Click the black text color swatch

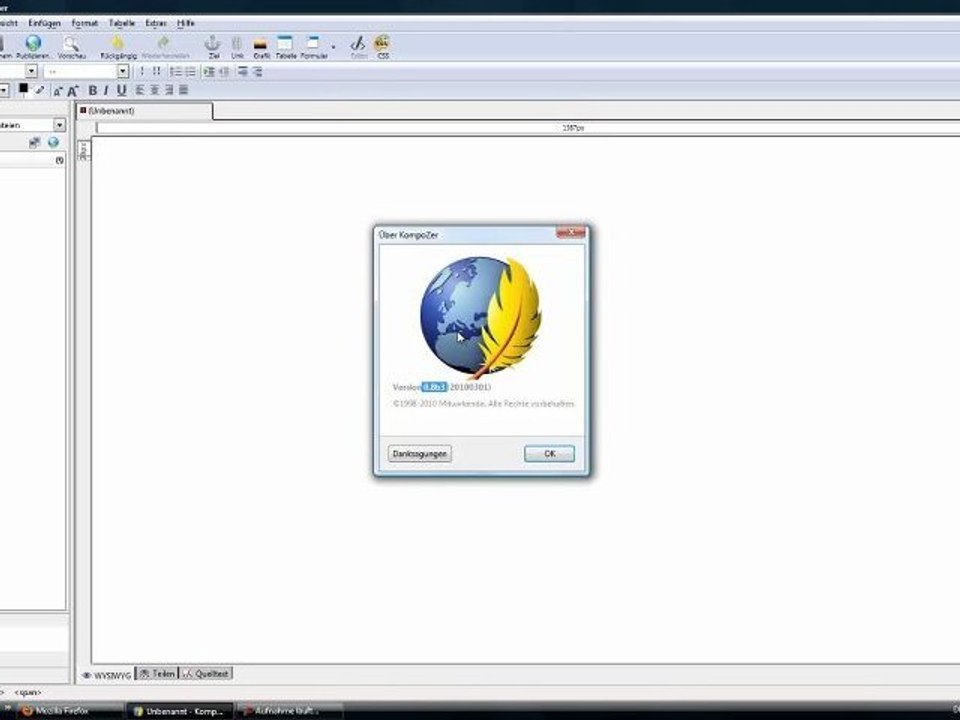coord(23,88)
